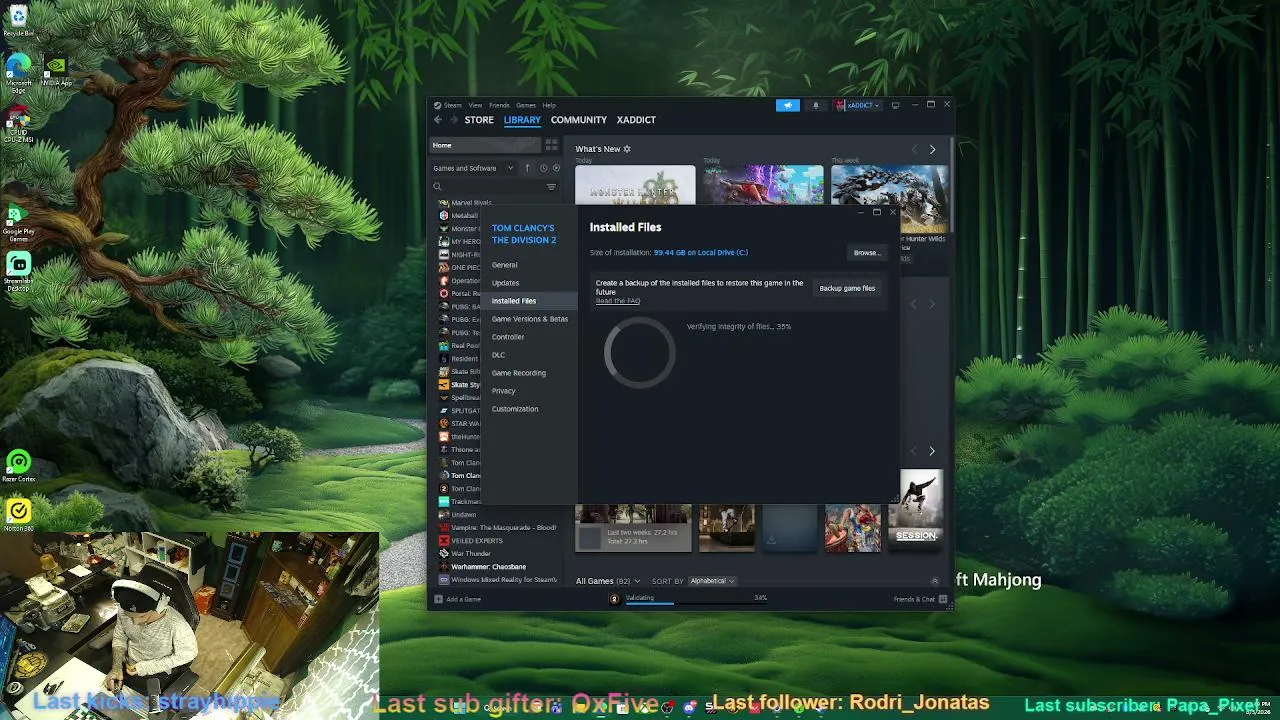The width and height of the screenshot is (1280, 720).
Task: Click the up arrow beside Games and Software
Action: [527, 168]
